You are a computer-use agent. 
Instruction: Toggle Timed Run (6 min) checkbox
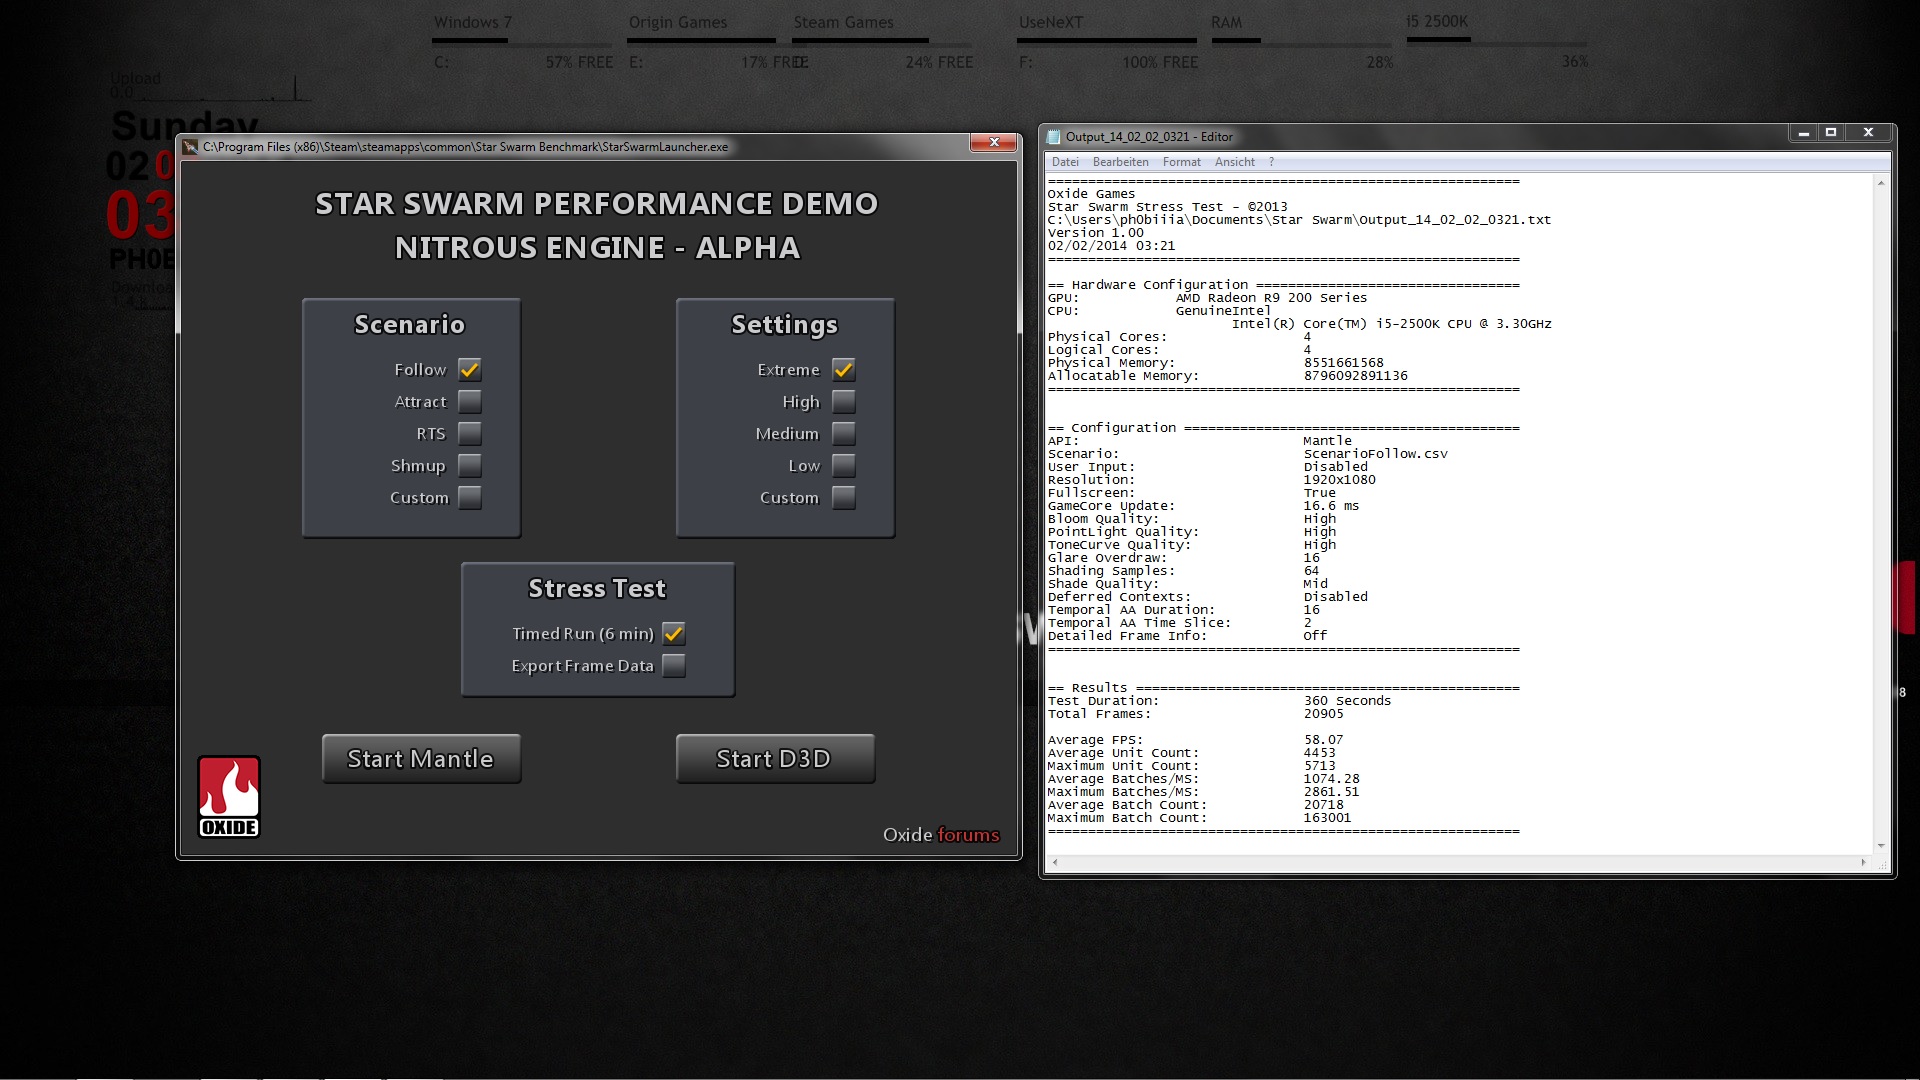(674, 634)
